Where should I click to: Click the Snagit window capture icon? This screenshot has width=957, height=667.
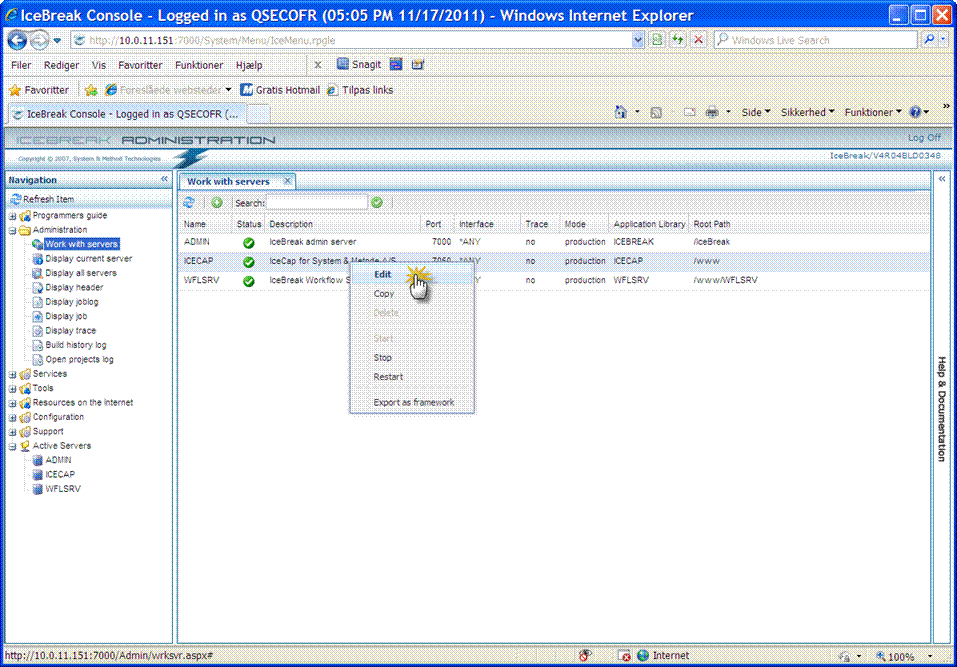point(396,64)
